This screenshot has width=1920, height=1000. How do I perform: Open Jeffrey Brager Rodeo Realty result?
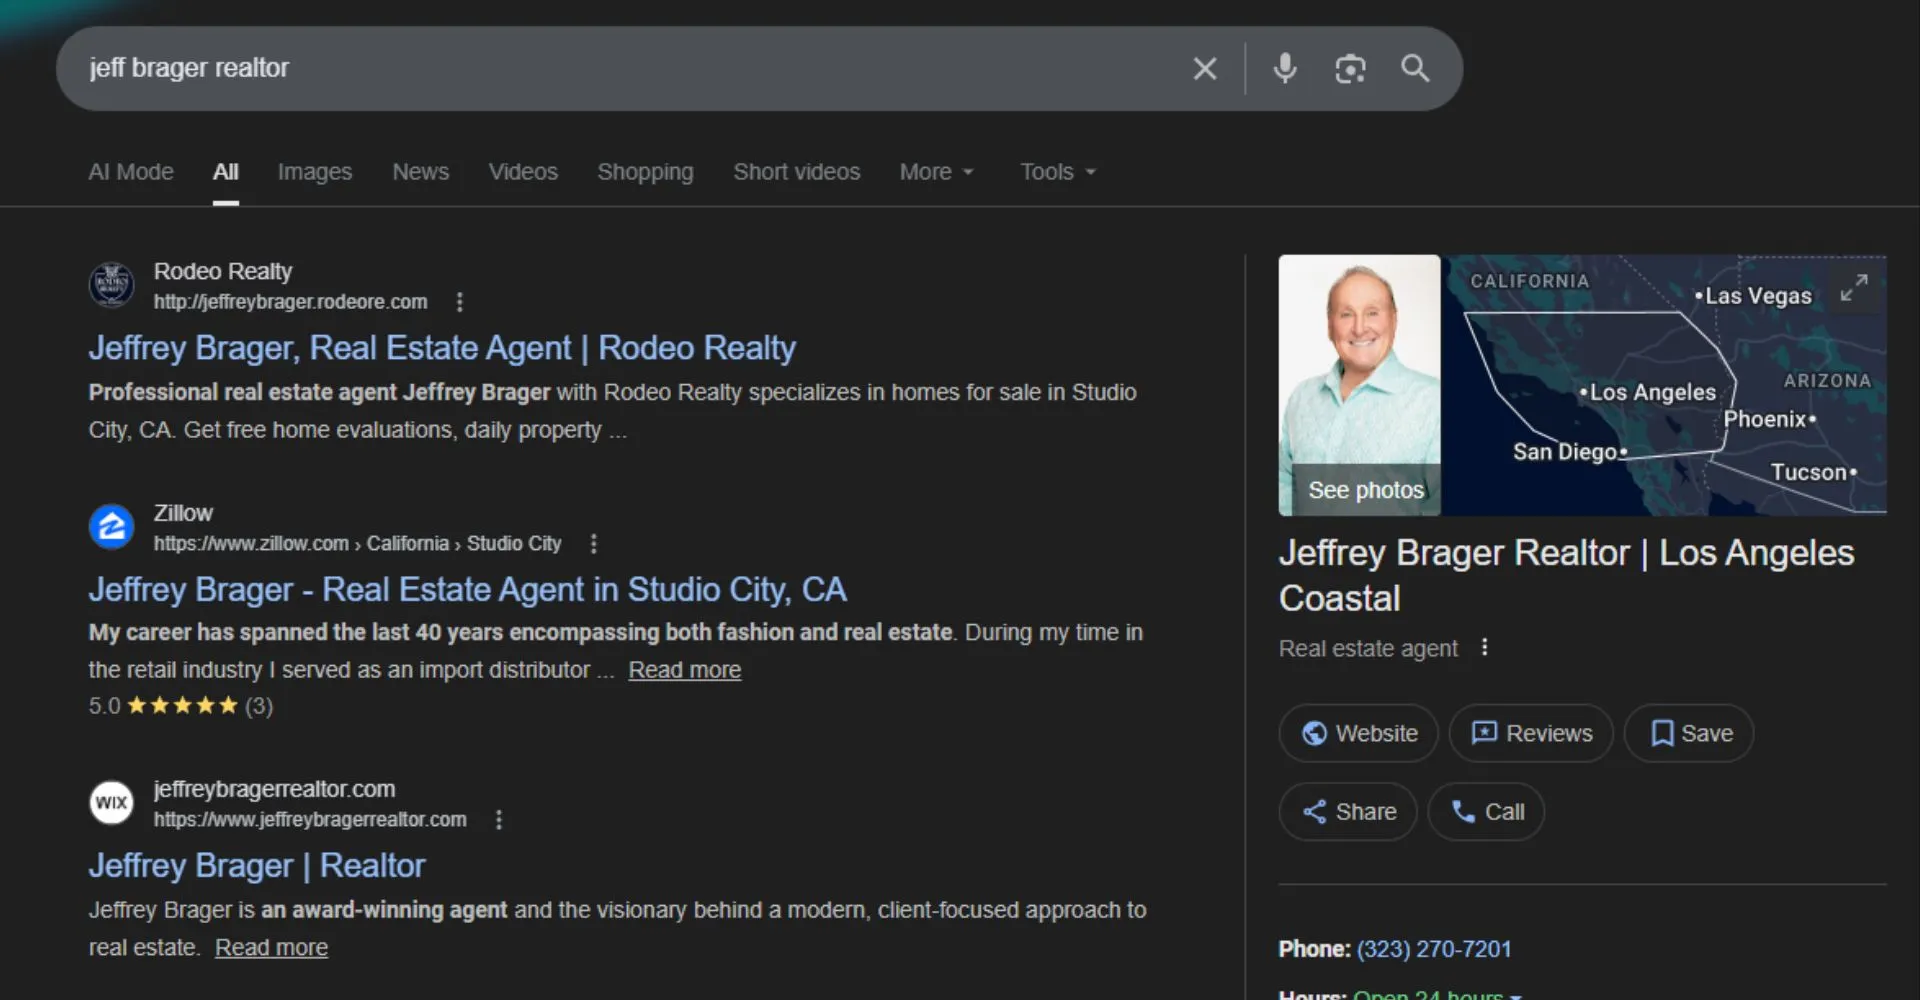click(441, 348)
